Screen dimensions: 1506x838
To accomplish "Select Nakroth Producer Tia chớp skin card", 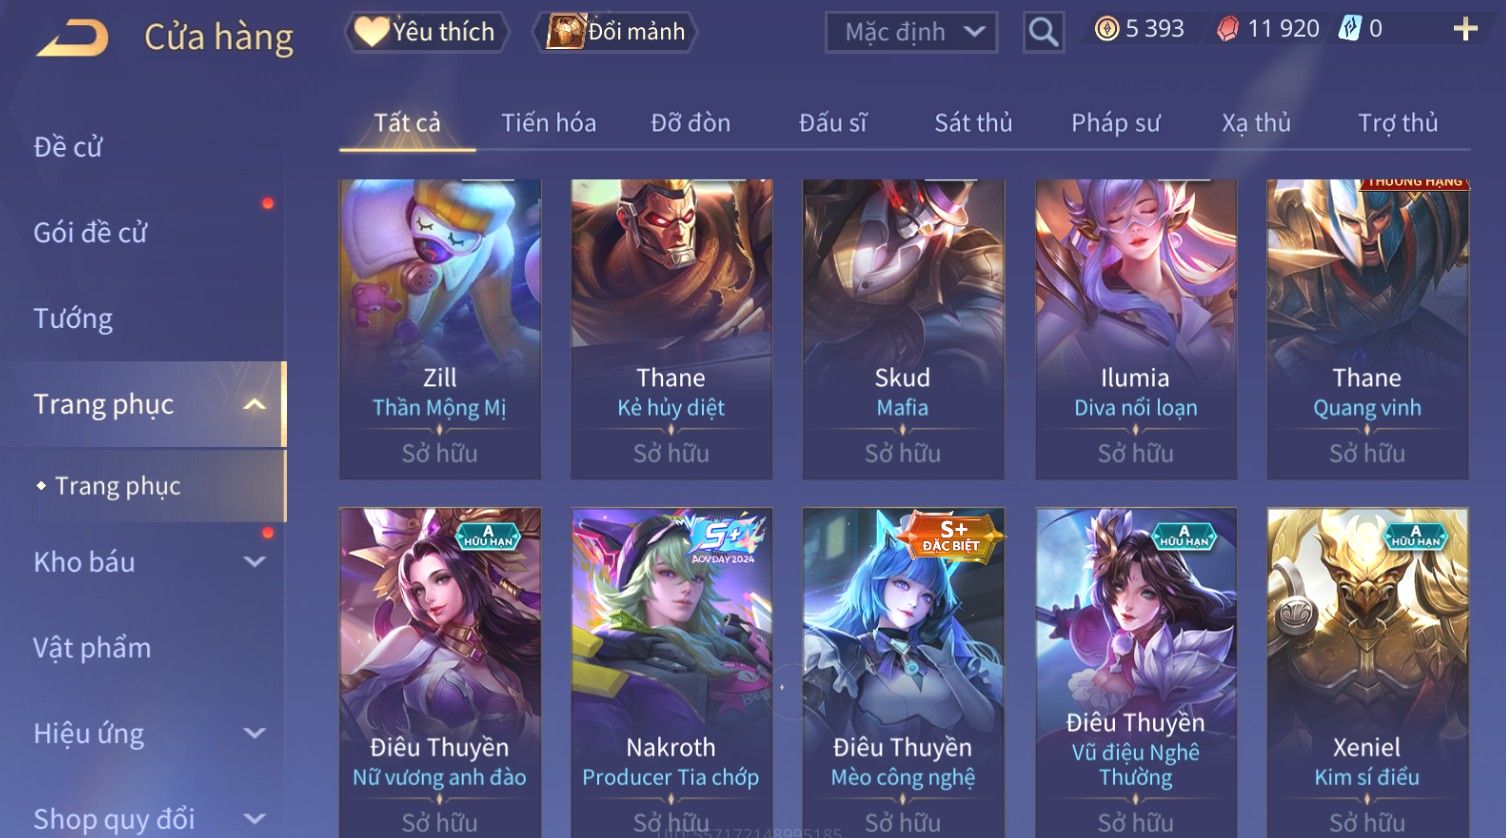I will coord(671,672).
